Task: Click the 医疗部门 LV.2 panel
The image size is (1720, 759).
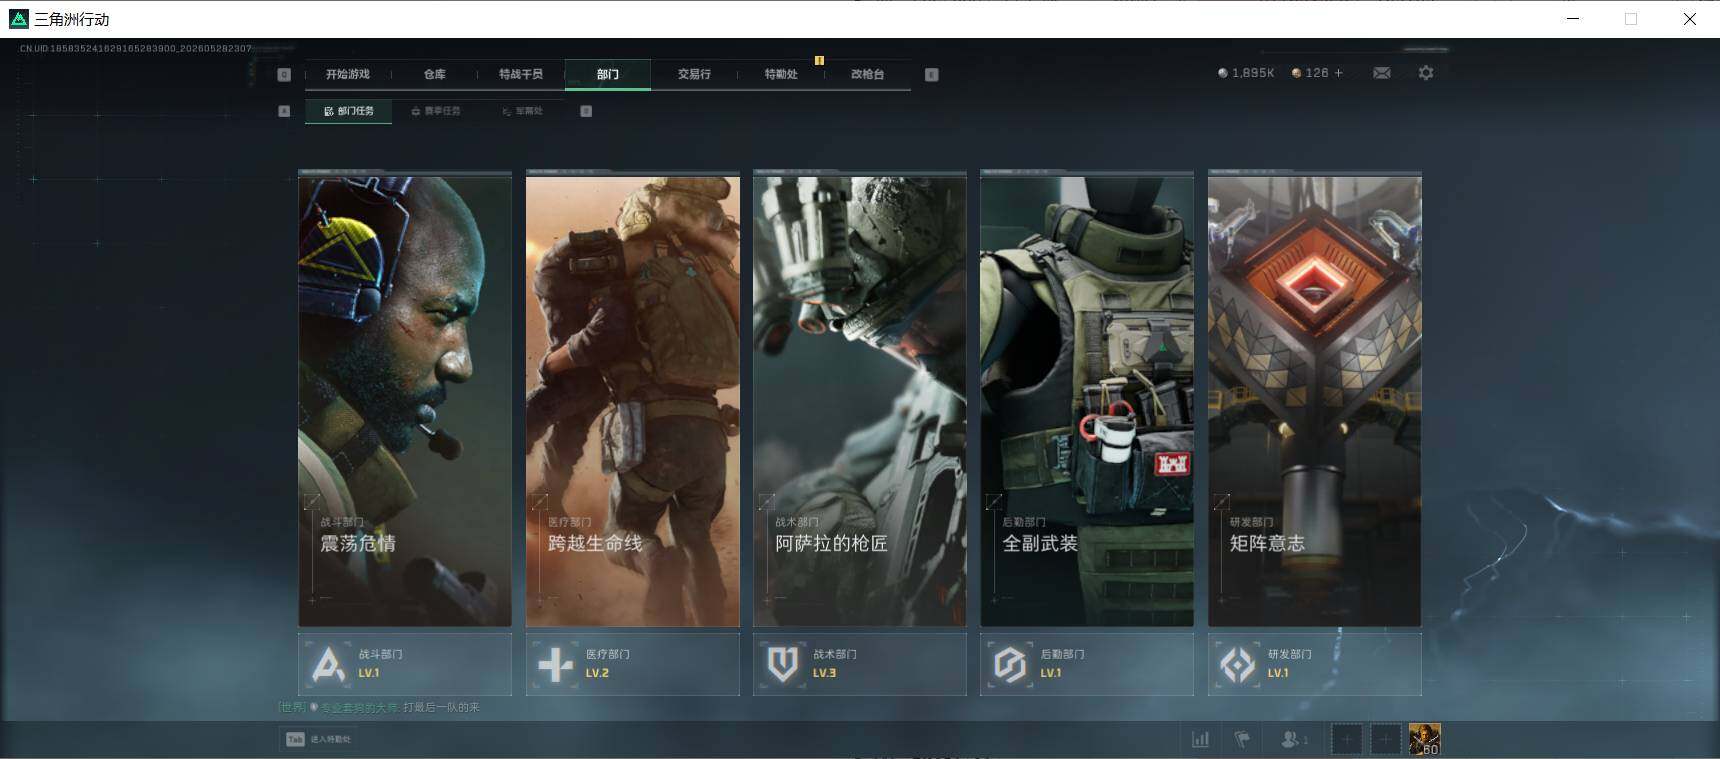Action: click(633, 664)
